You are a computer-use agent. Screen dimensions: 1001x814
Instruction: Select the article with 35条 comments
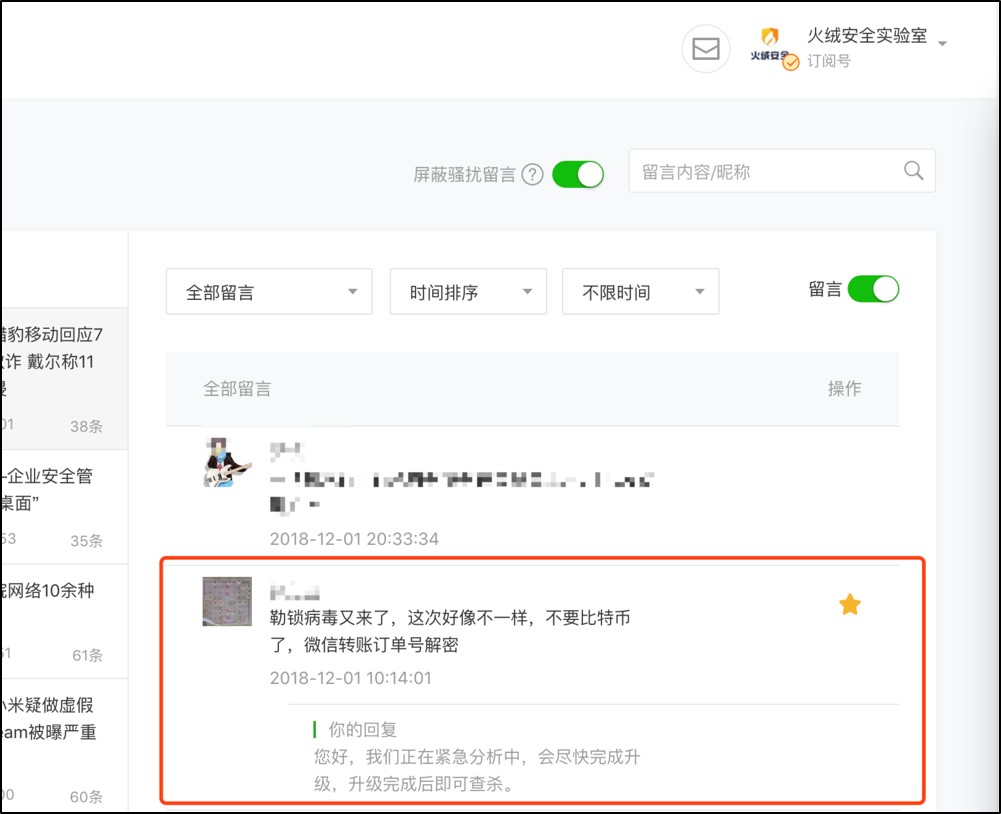(60, 506)
